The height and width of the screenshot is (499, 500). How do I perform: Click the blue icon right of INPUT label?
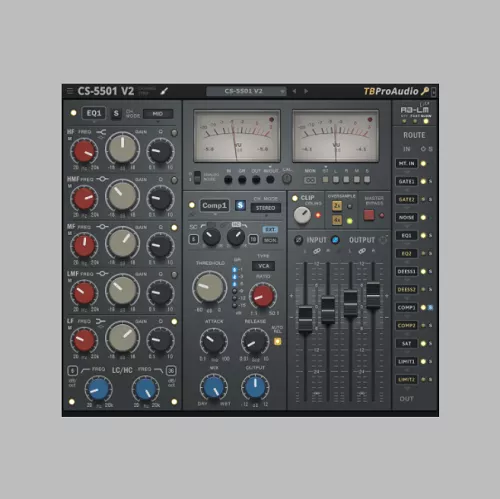pyautogui.click(x=335, y=240)
